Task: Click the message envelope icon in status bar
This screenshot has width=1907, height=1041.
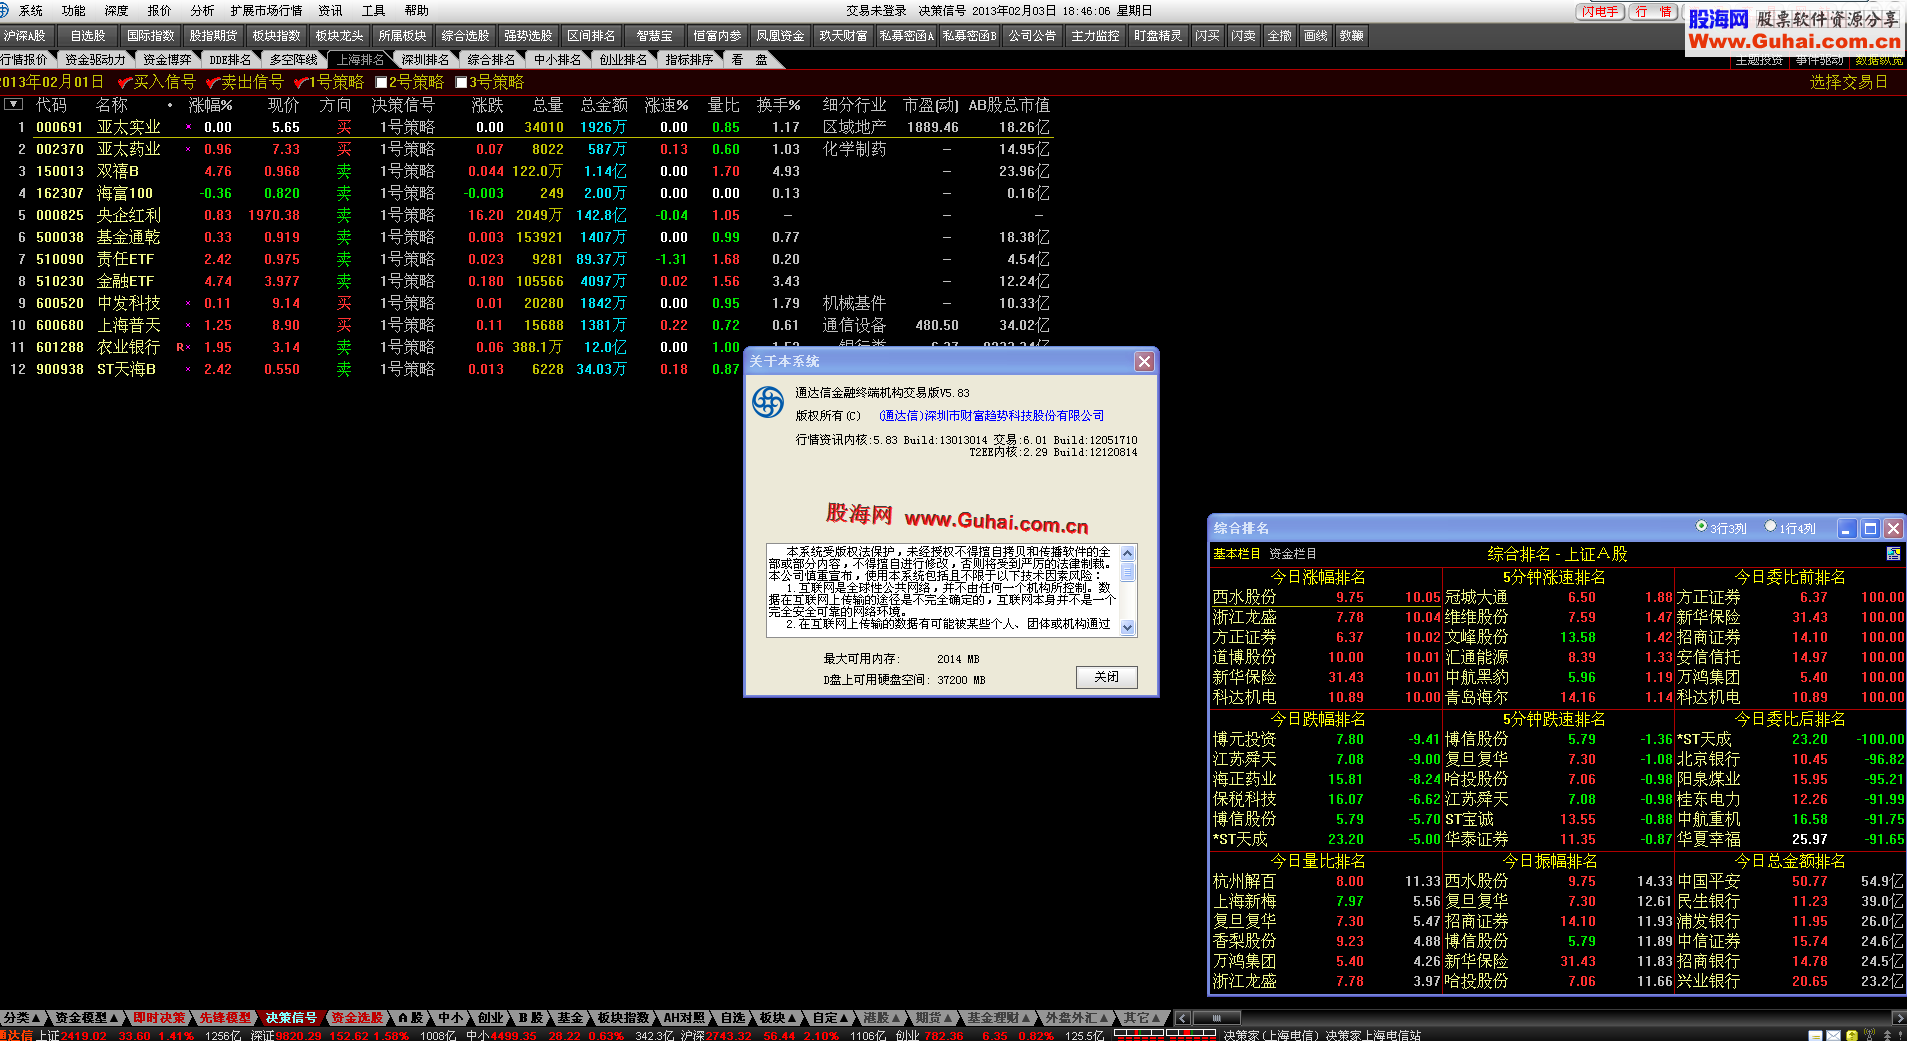Action: click(1834, 1035)
